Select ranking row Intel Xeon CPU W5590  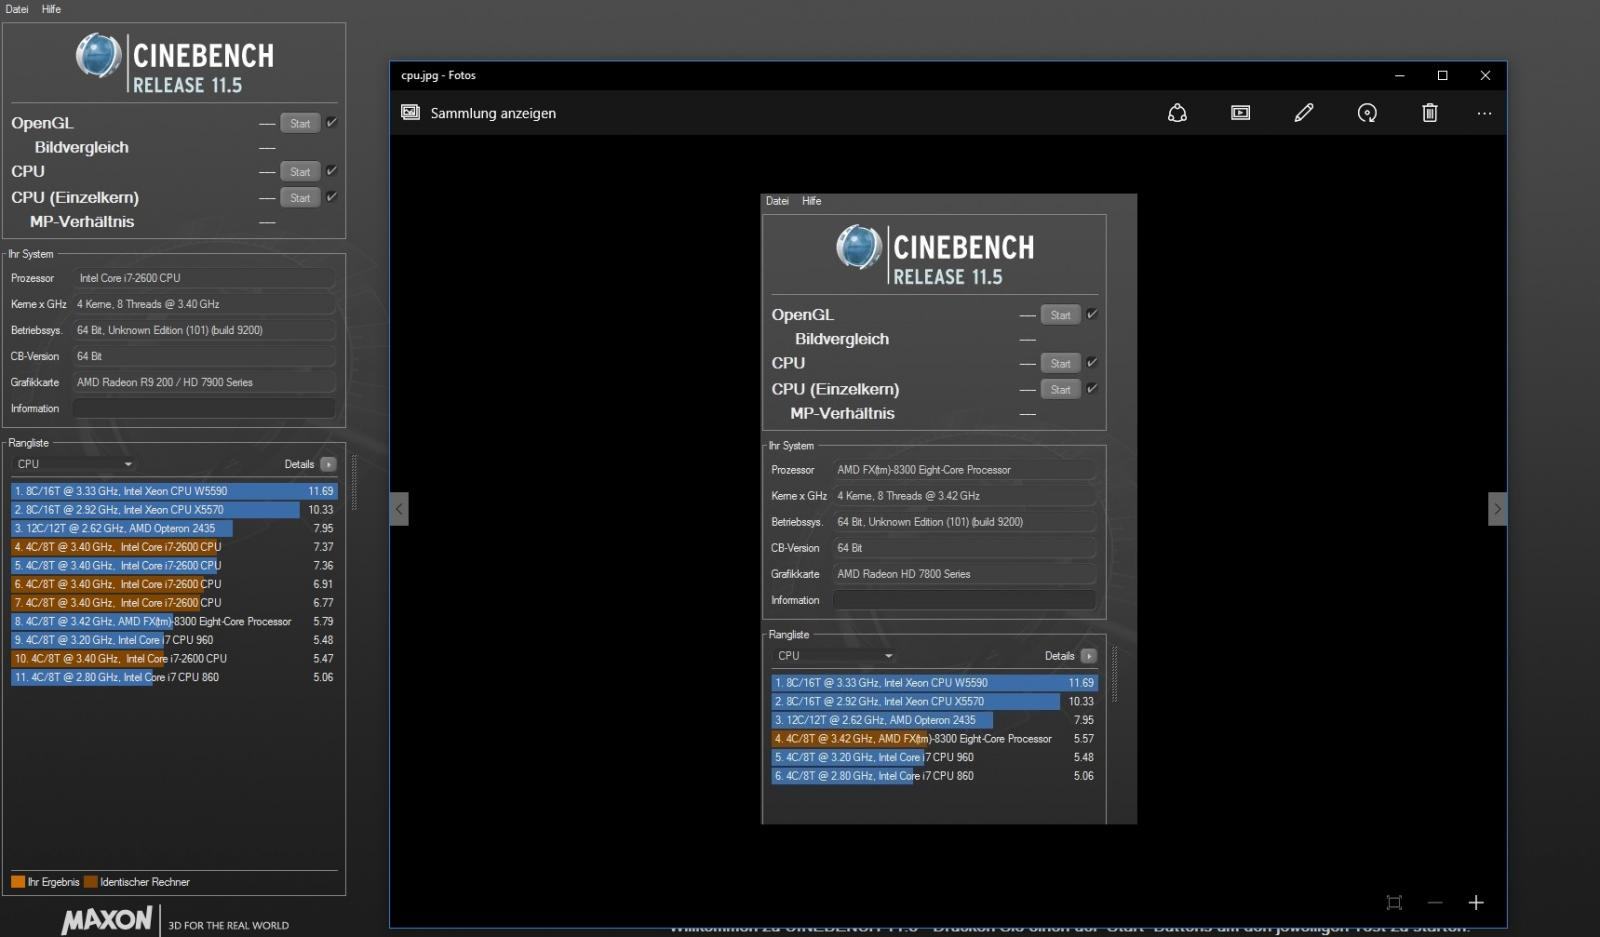pos(175,491)
